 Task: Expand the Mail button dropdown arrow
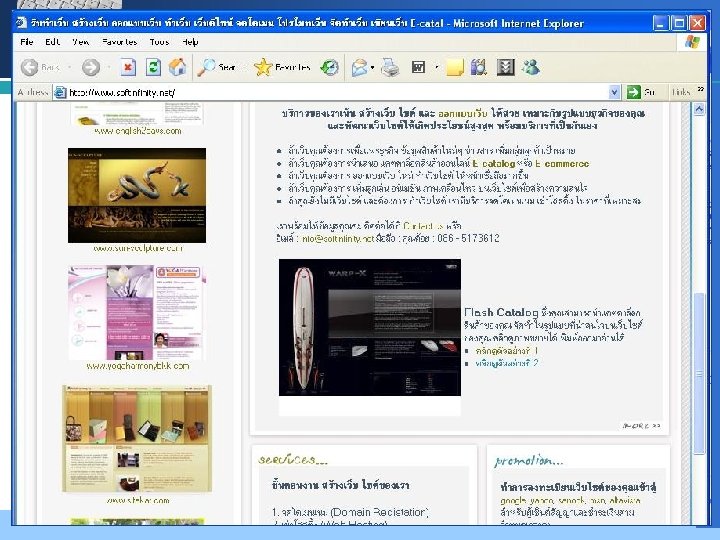pos(372,68)
